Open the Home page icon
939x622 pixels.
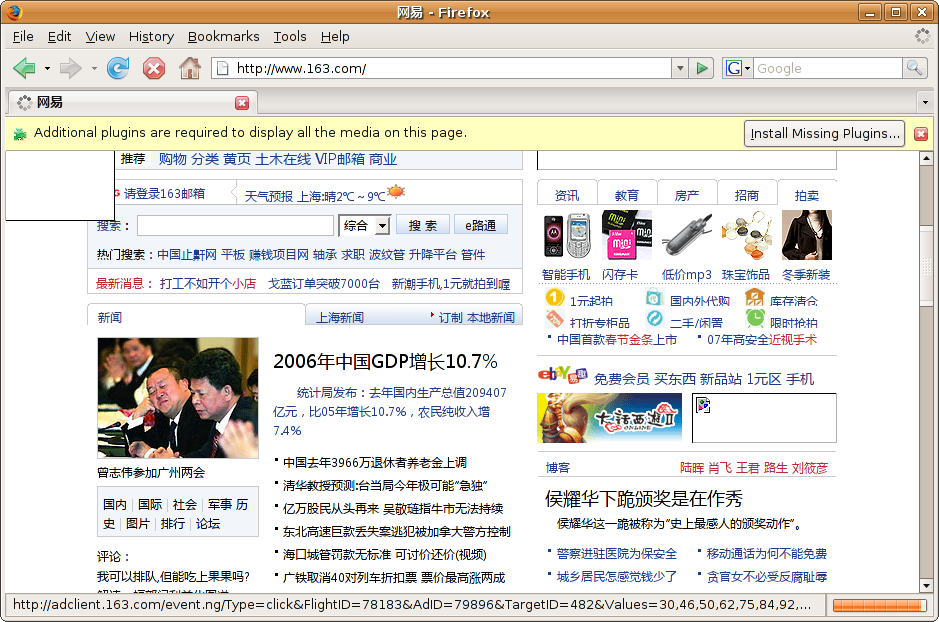coord(190,68)
